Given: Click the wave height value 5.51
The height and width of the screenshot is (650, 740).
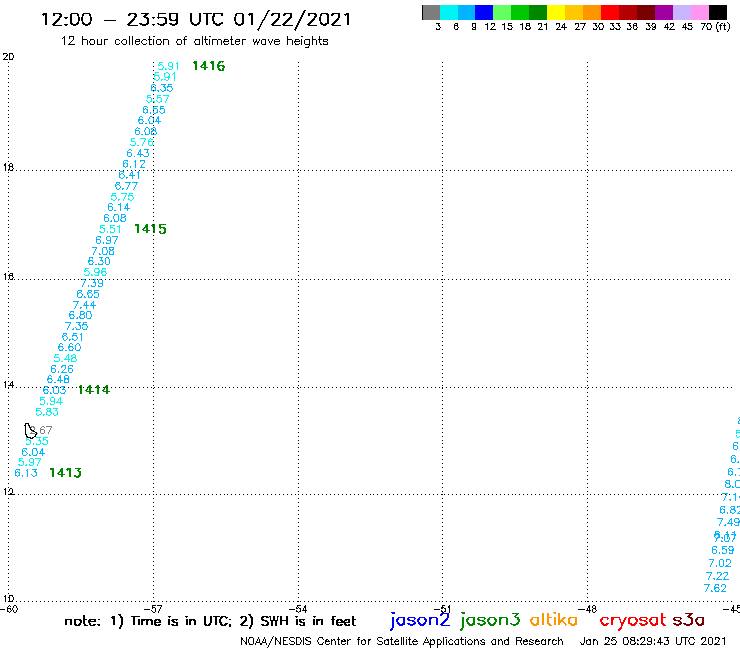Looking at the screenshot, I should point(110,229).
